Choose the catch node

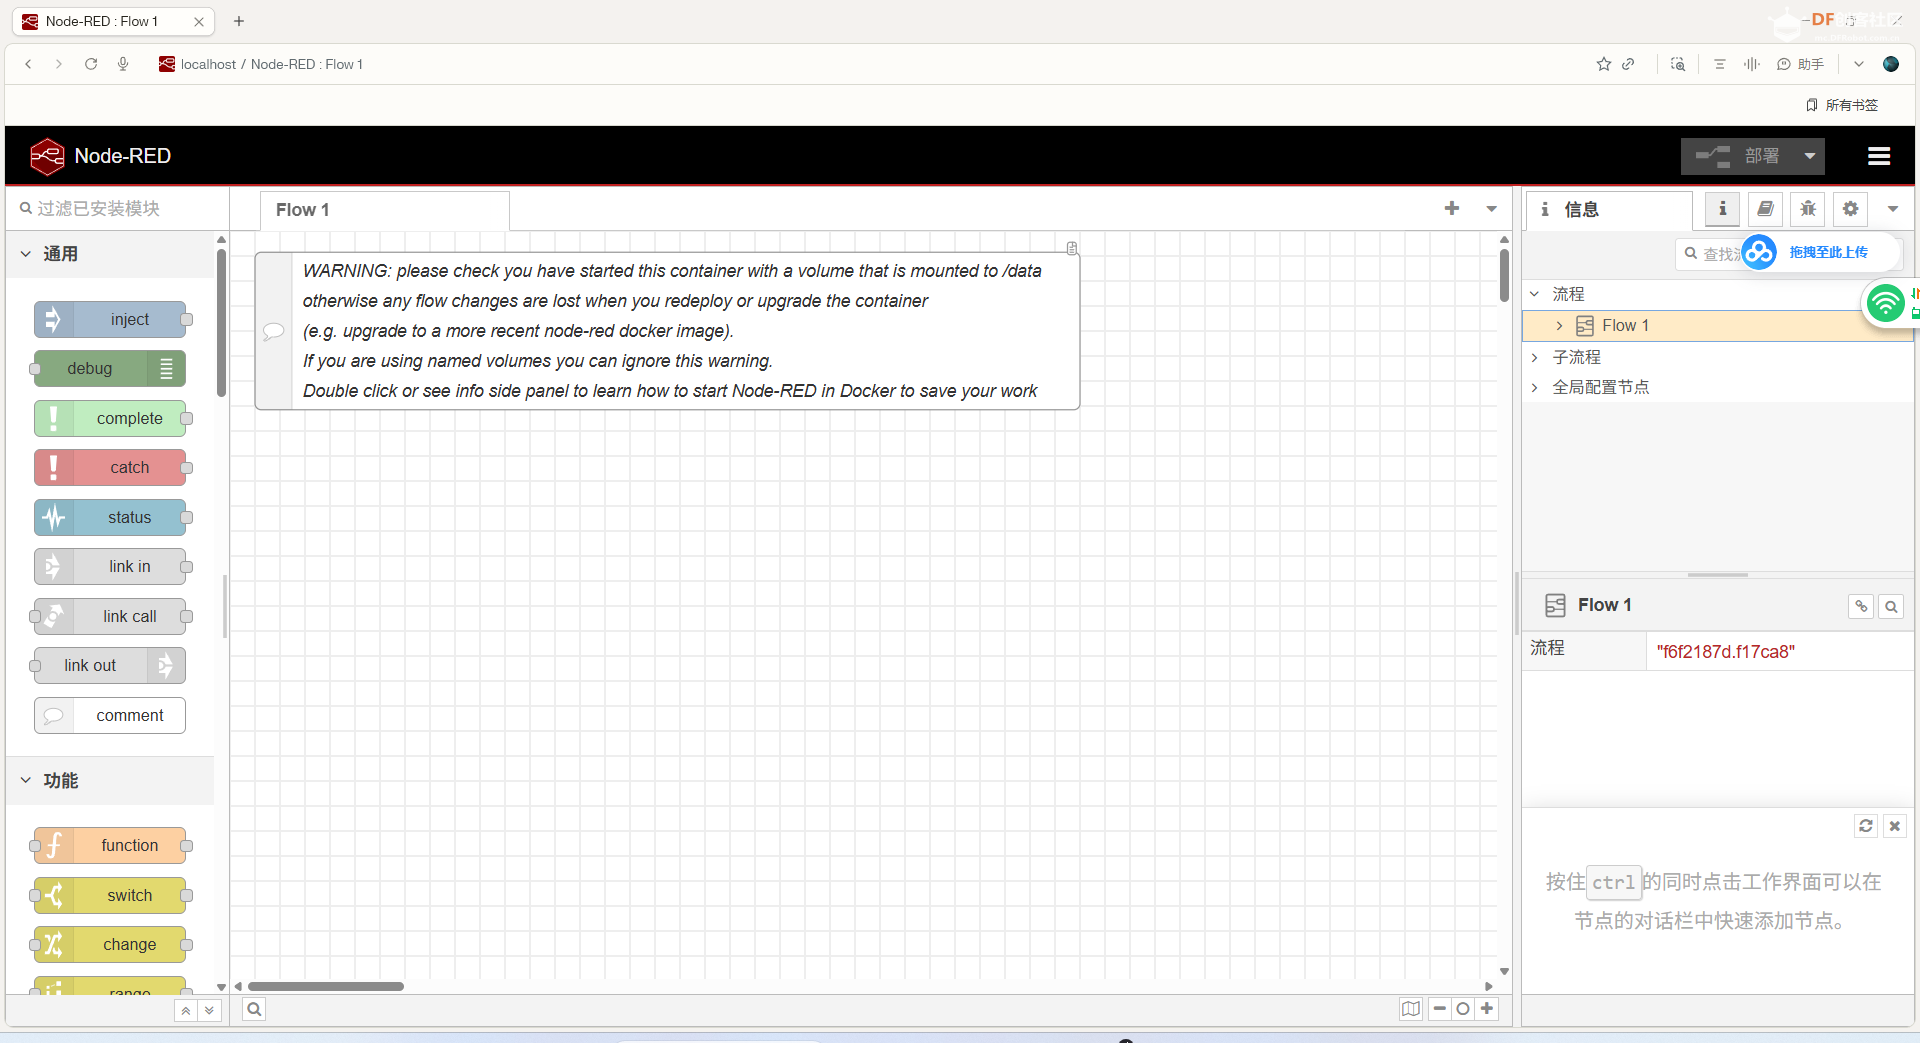(110, 468)
